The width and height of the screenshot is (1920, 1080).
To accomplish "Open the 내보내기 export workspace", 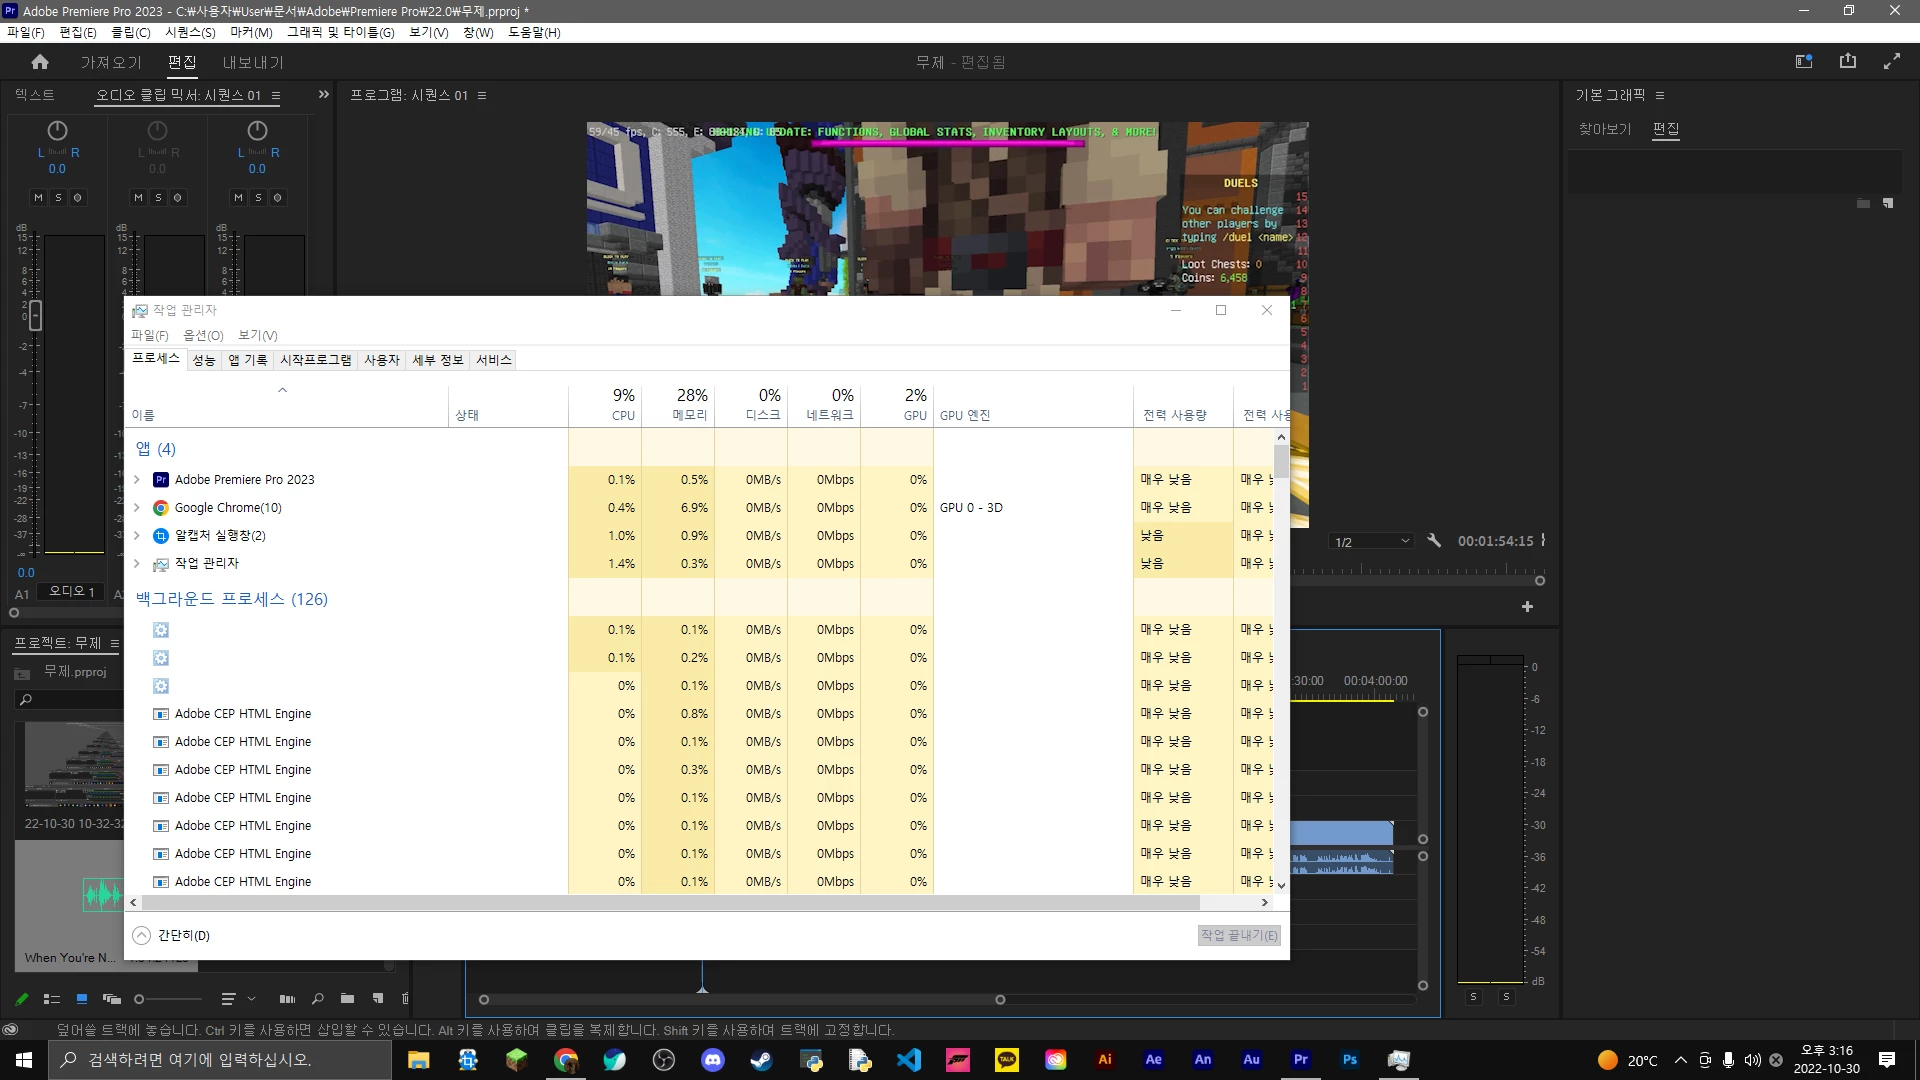I will click(253, 62).
